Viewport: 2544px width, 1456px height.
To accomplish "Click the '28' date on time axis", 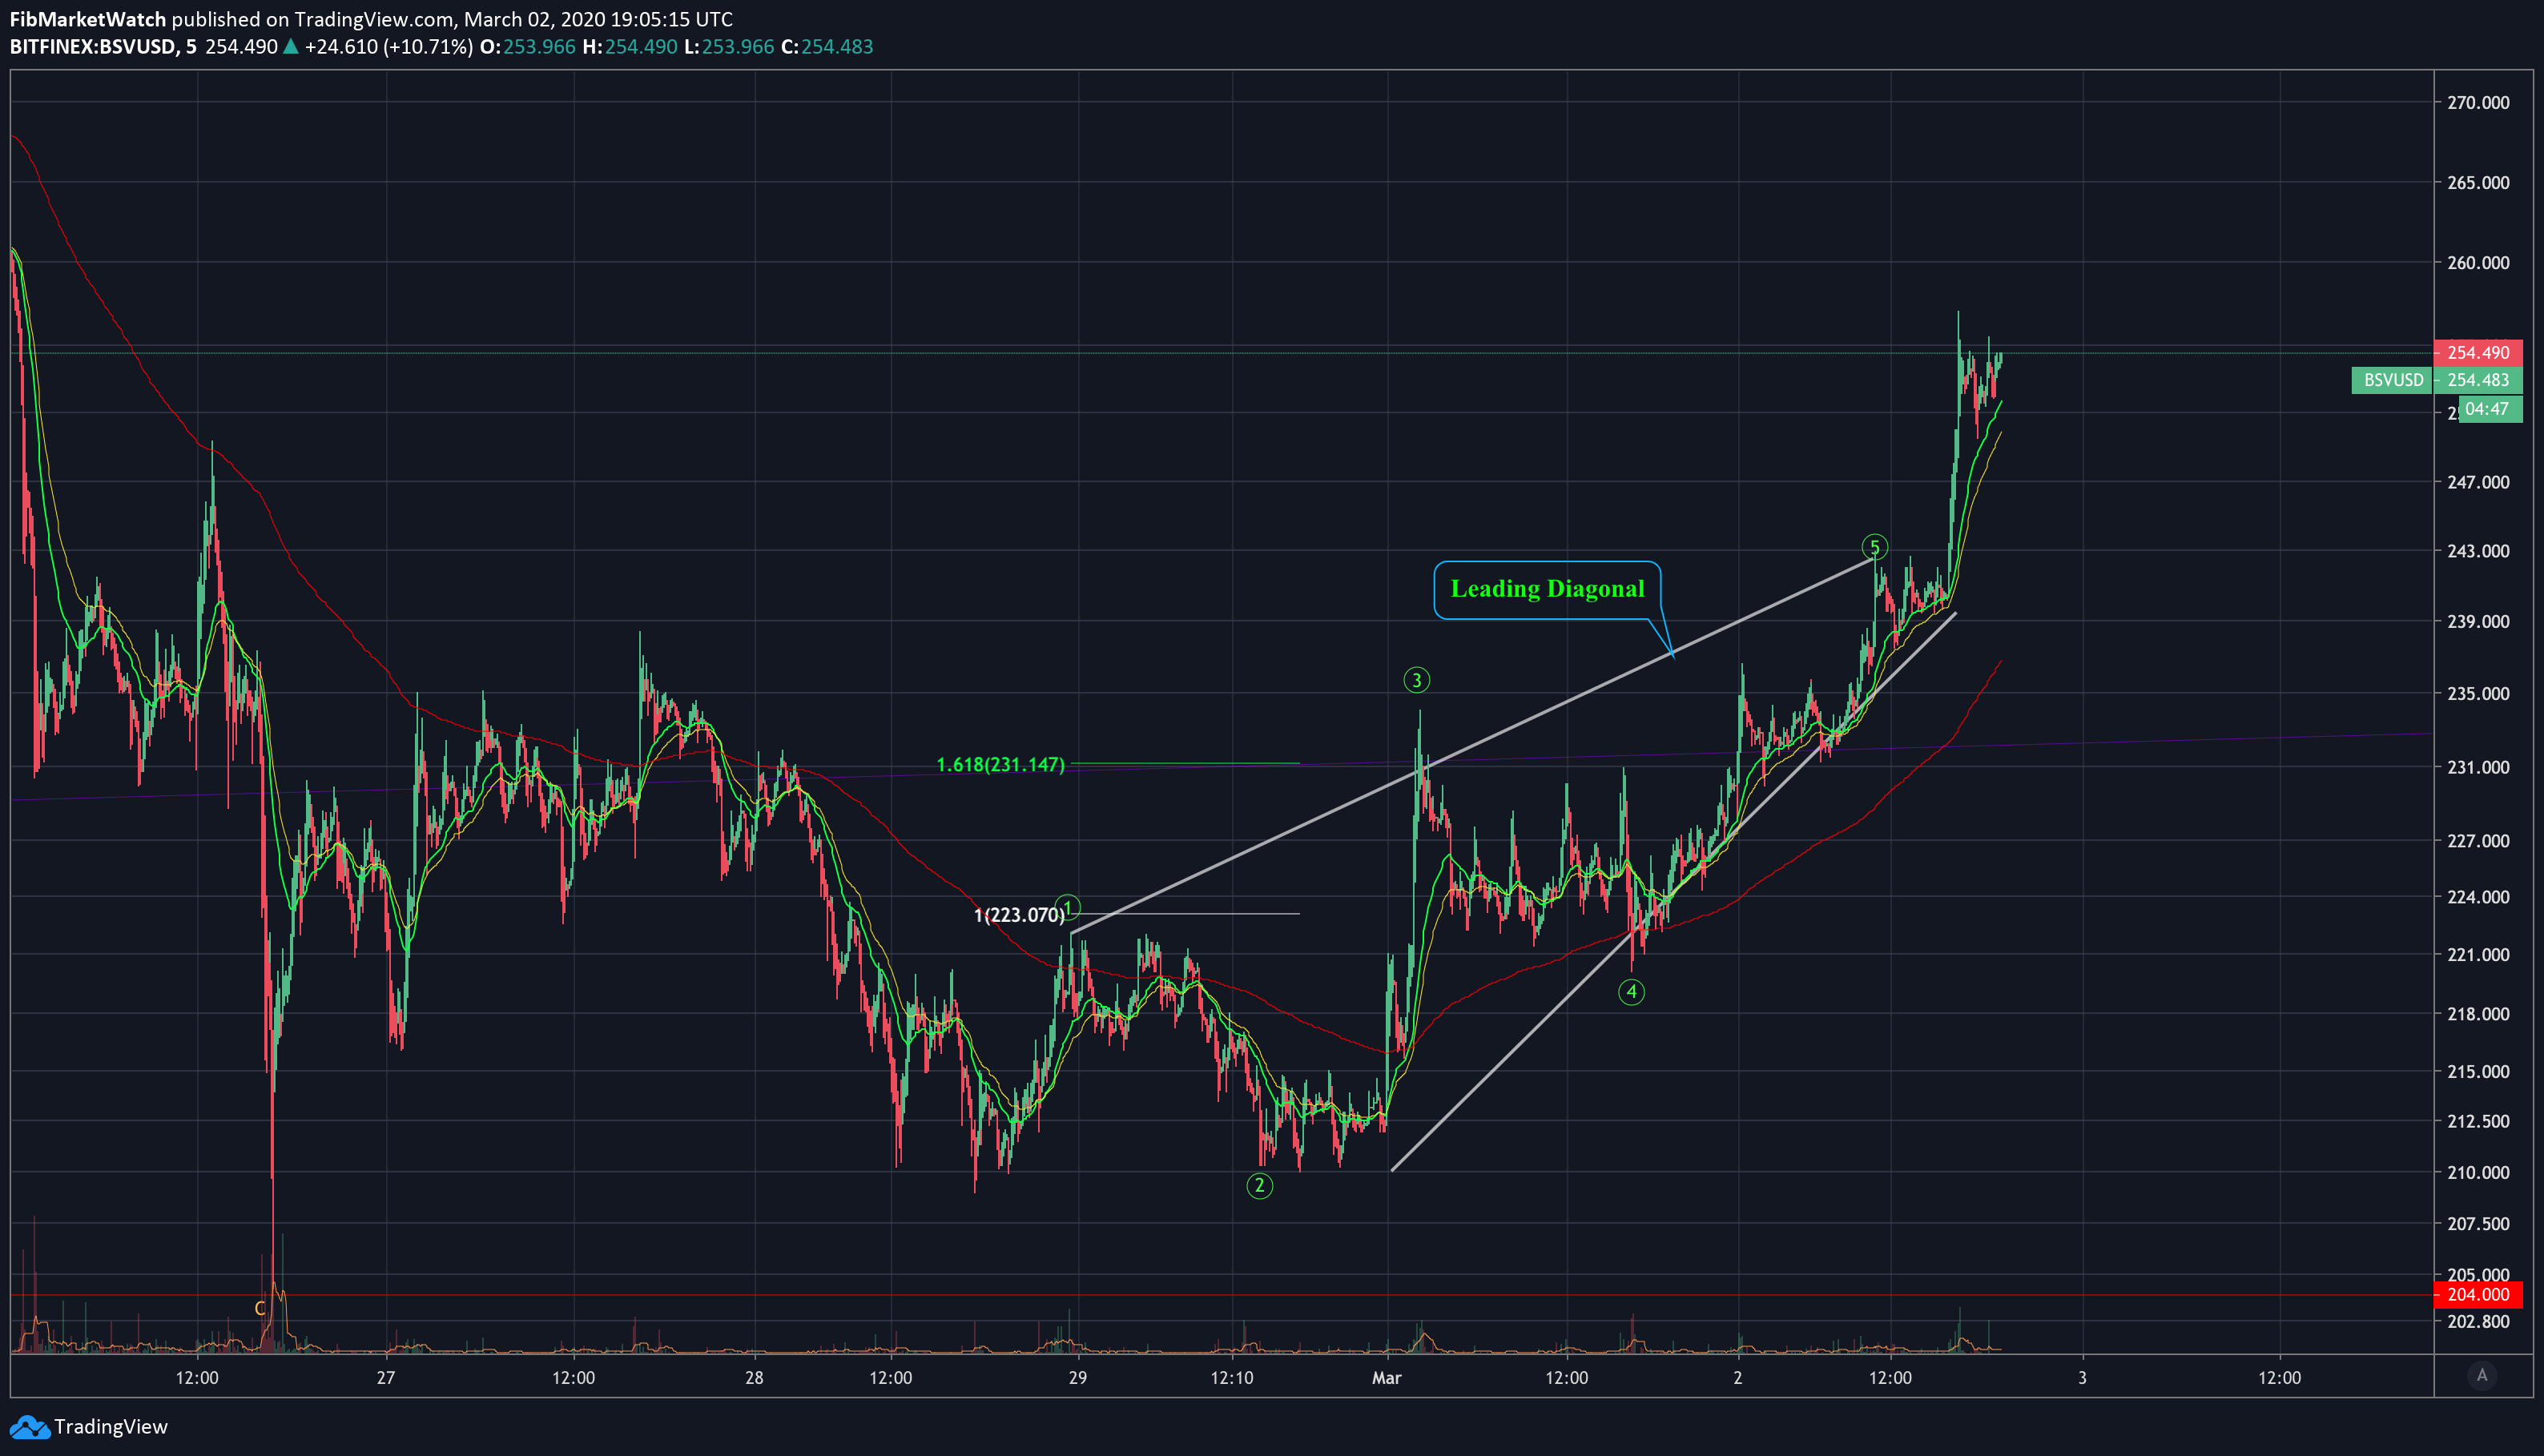I will point(754,1378).
